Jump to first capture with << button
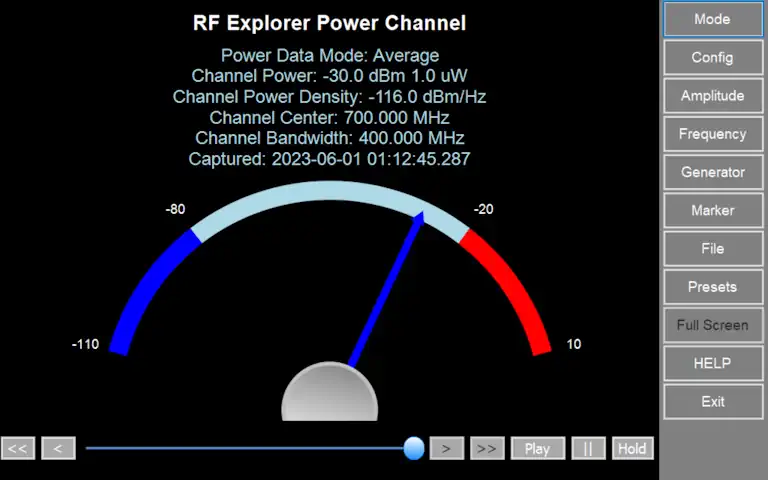Viewport: 768px width, 480px height. [x=18, y=448]
